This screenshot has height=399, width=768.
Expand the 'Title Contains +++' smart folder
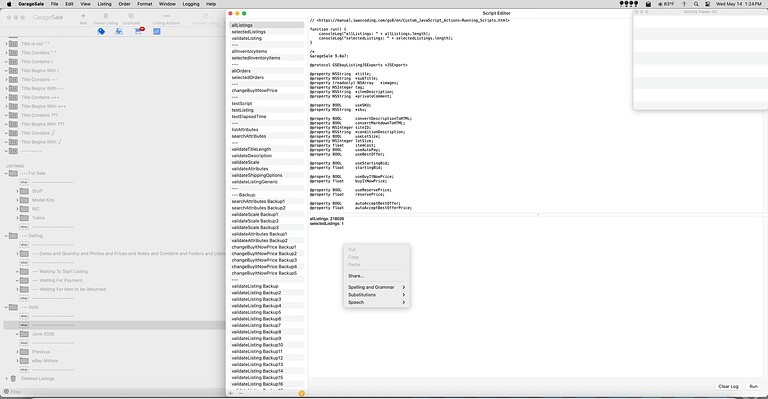tap(6, 97)
